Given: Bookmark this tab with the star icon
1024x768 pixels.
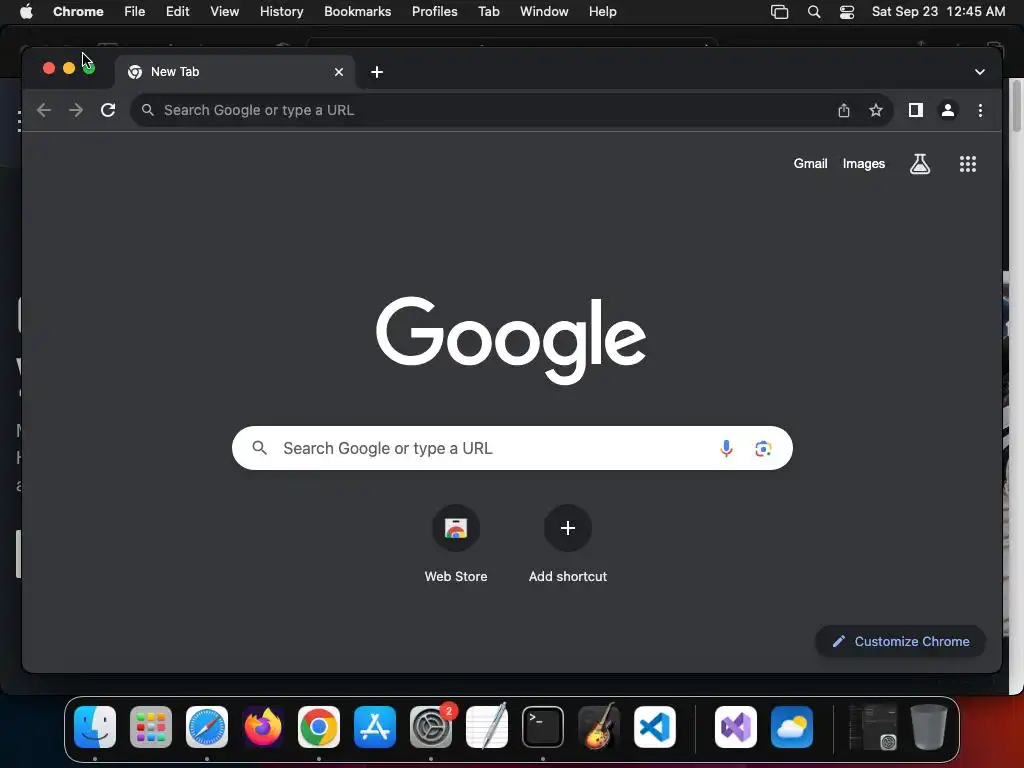Looking at the screenshot, I should coord(876,110).
